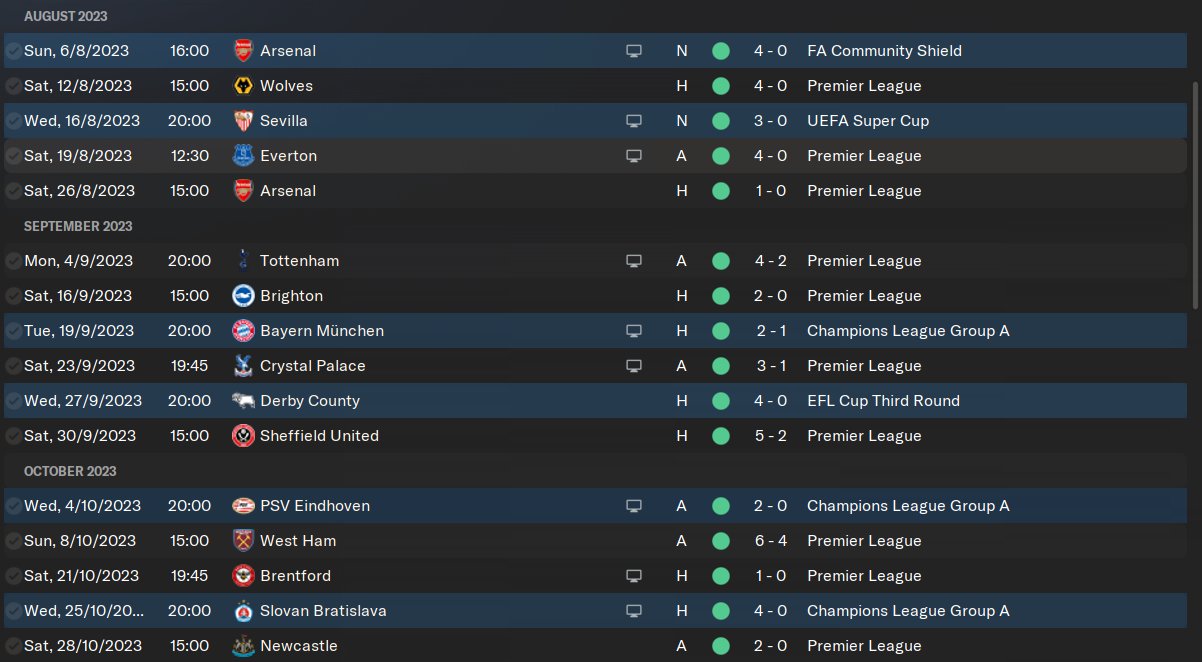The image size is (1202, 662).
Task: Click the Bayern München crest icon
Action: point(242,331)
